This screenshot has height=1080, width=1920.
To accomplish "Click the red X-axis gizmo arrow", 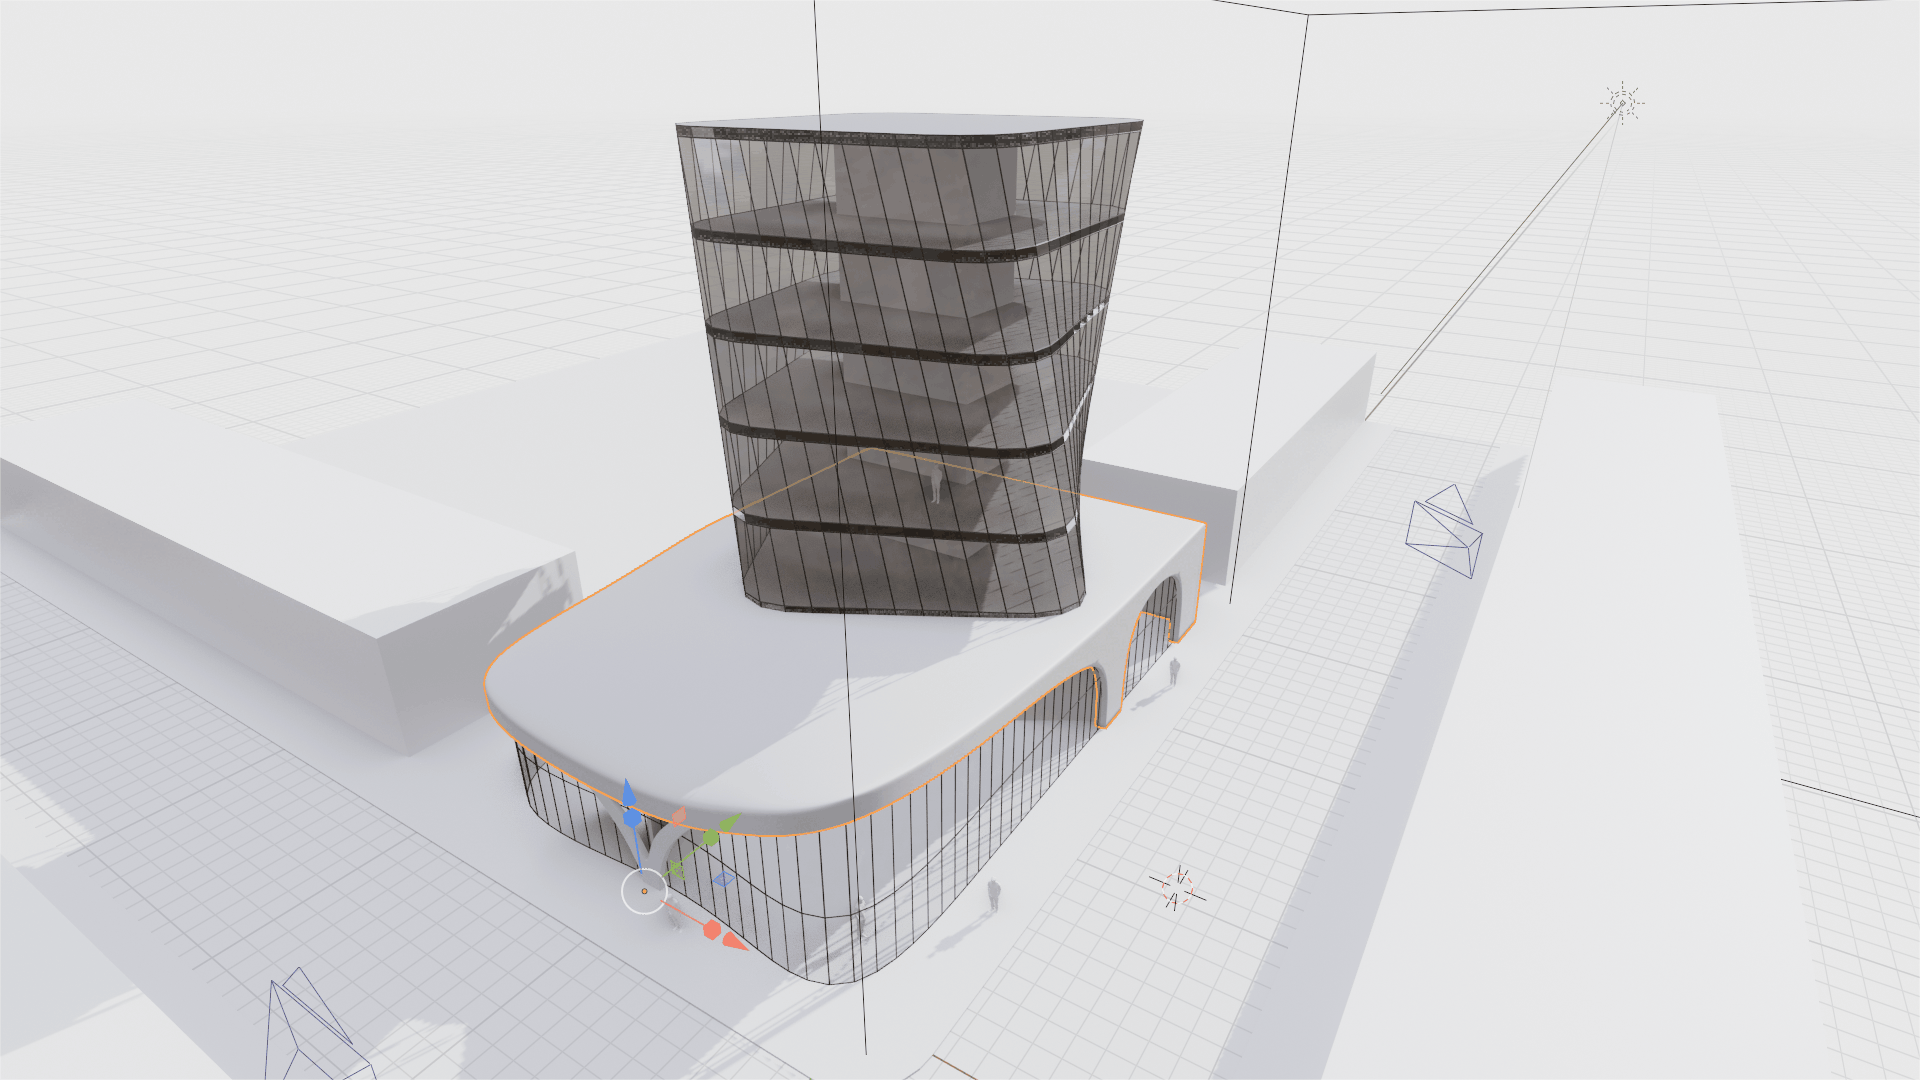I will pyautogui.click(x=735, y=941).
